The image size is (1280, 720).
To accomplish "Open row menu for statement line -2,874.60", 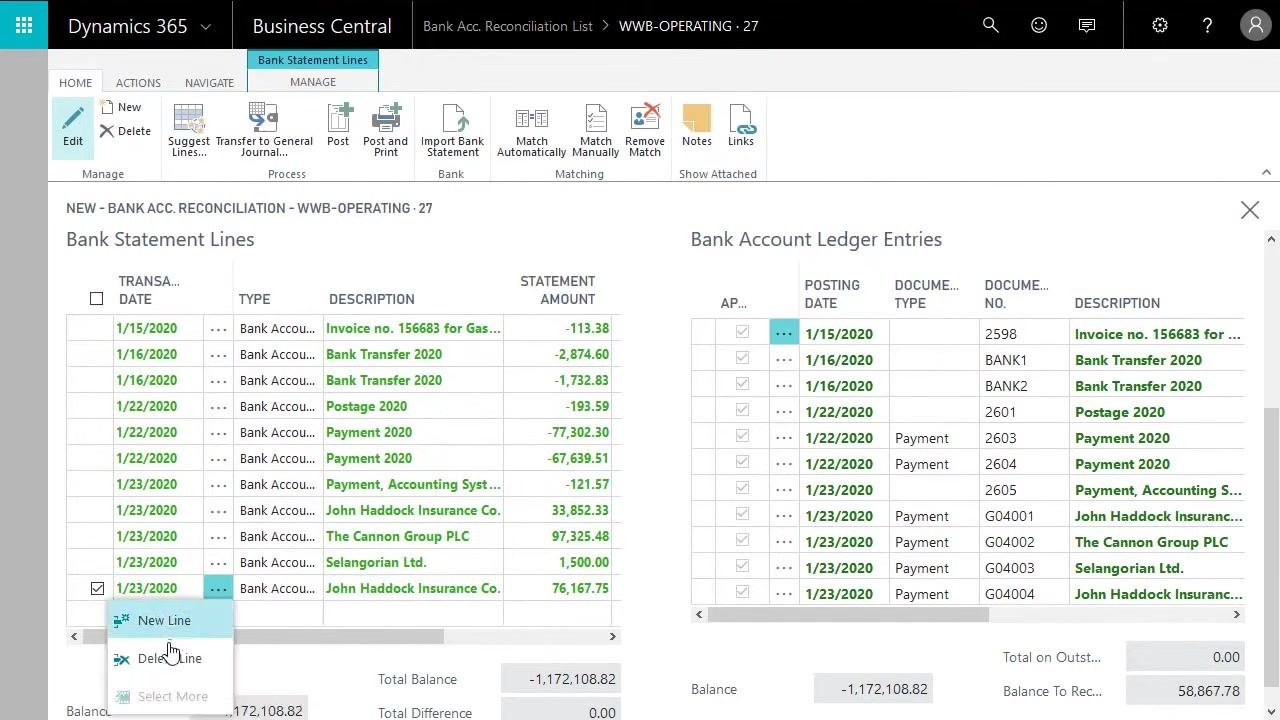I will [x=218, y=354].
